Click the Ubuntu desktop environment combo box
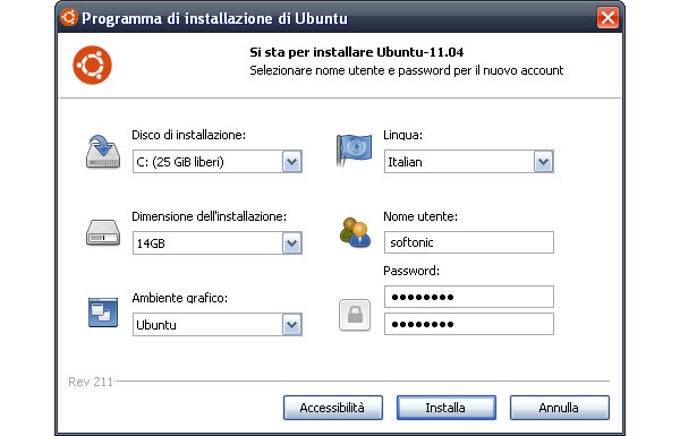 [217, 325]
